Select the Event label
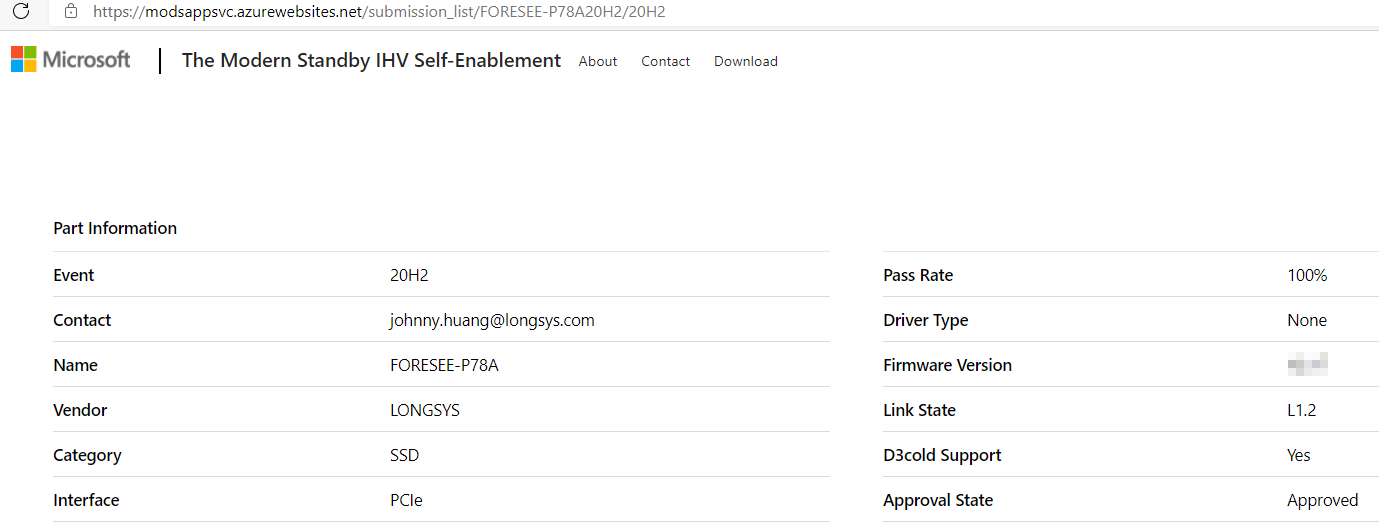 tap(74, 275)
